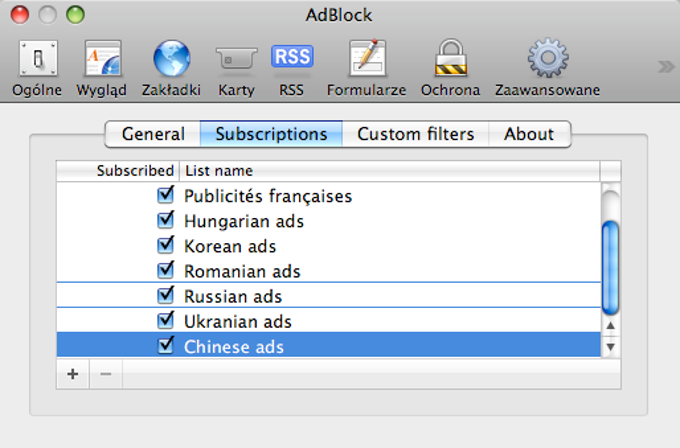This screenshot has height=448, width=680.
Task: Uncheck Romanian ads subscription
Action: [165, 271]
